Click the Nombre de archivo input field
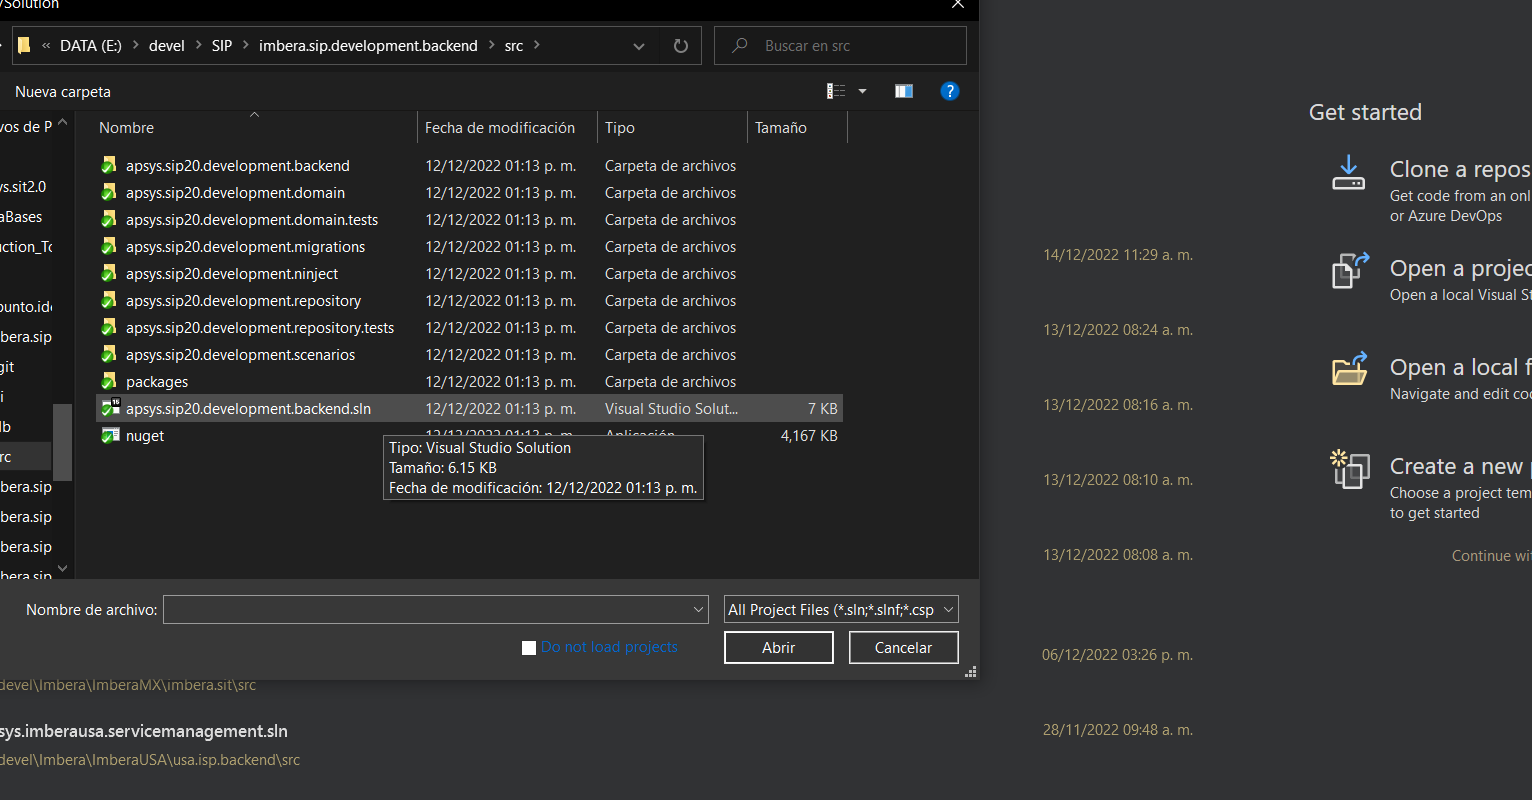The width and height of the screenshot is (1532, 800). (x=425, y=609)
